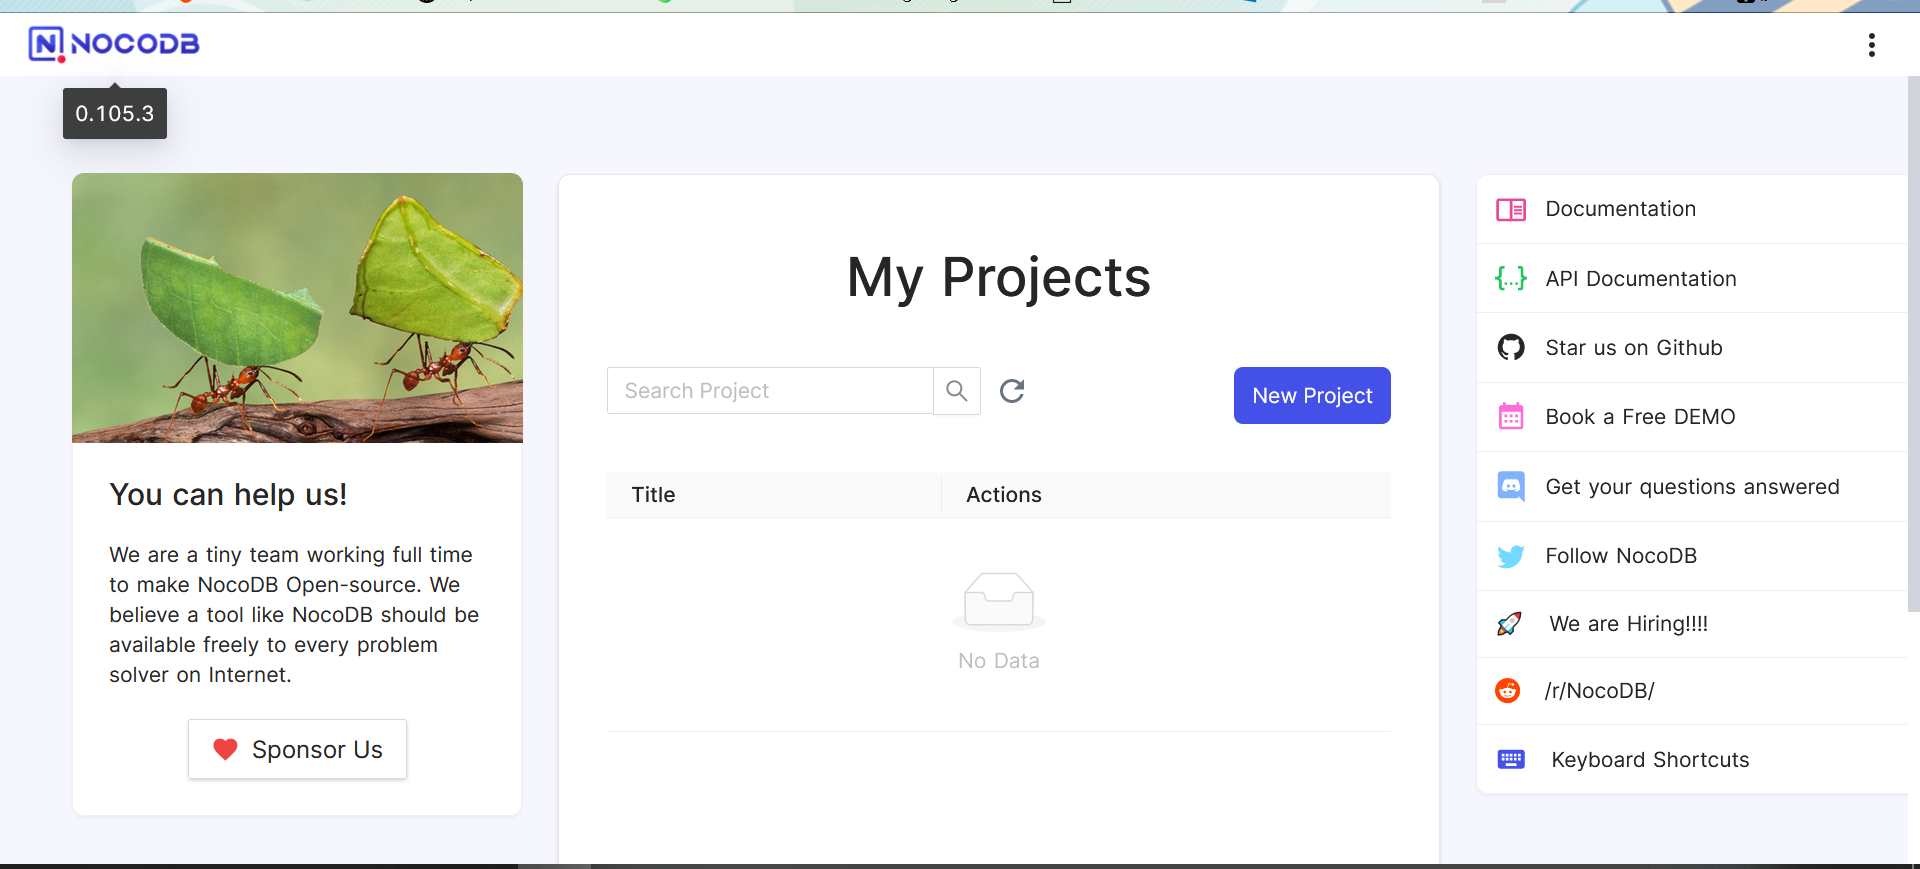
Task: Click the hiring rocket icon
Action: [x=1509, y=624]
